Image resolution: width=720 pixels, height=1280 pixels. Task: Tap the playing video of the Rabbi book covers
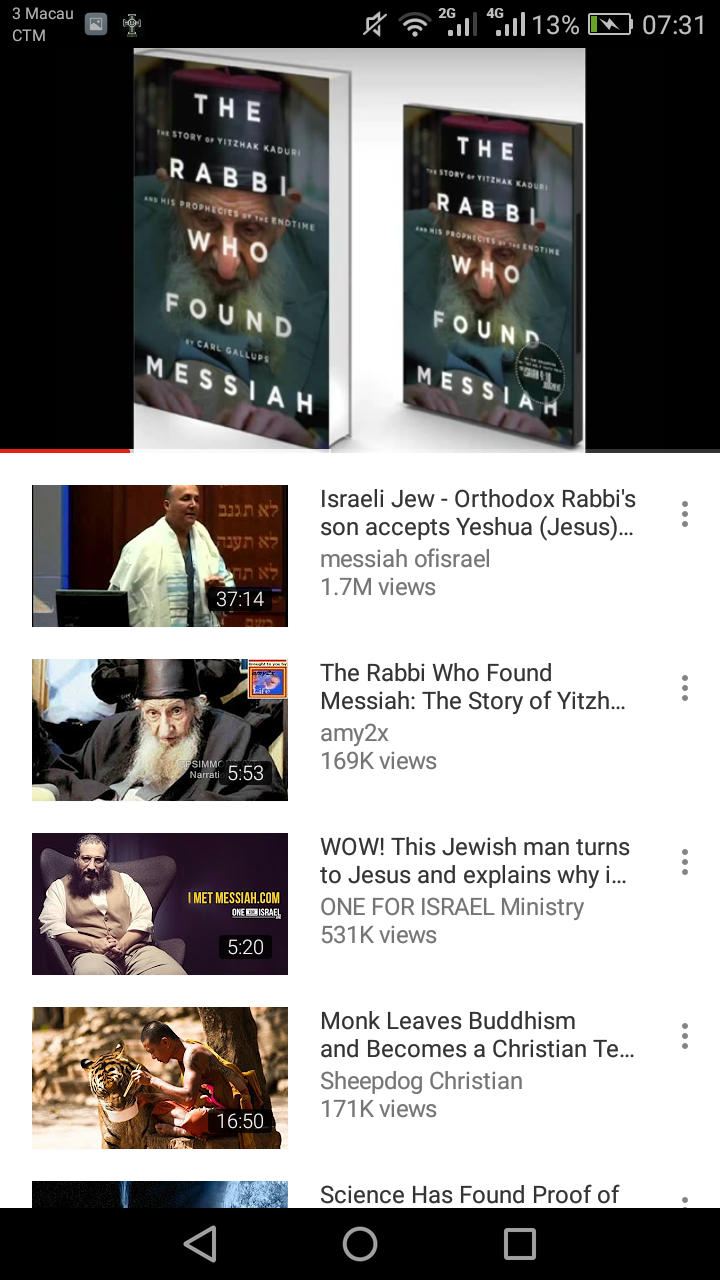[x=360, y=250]
